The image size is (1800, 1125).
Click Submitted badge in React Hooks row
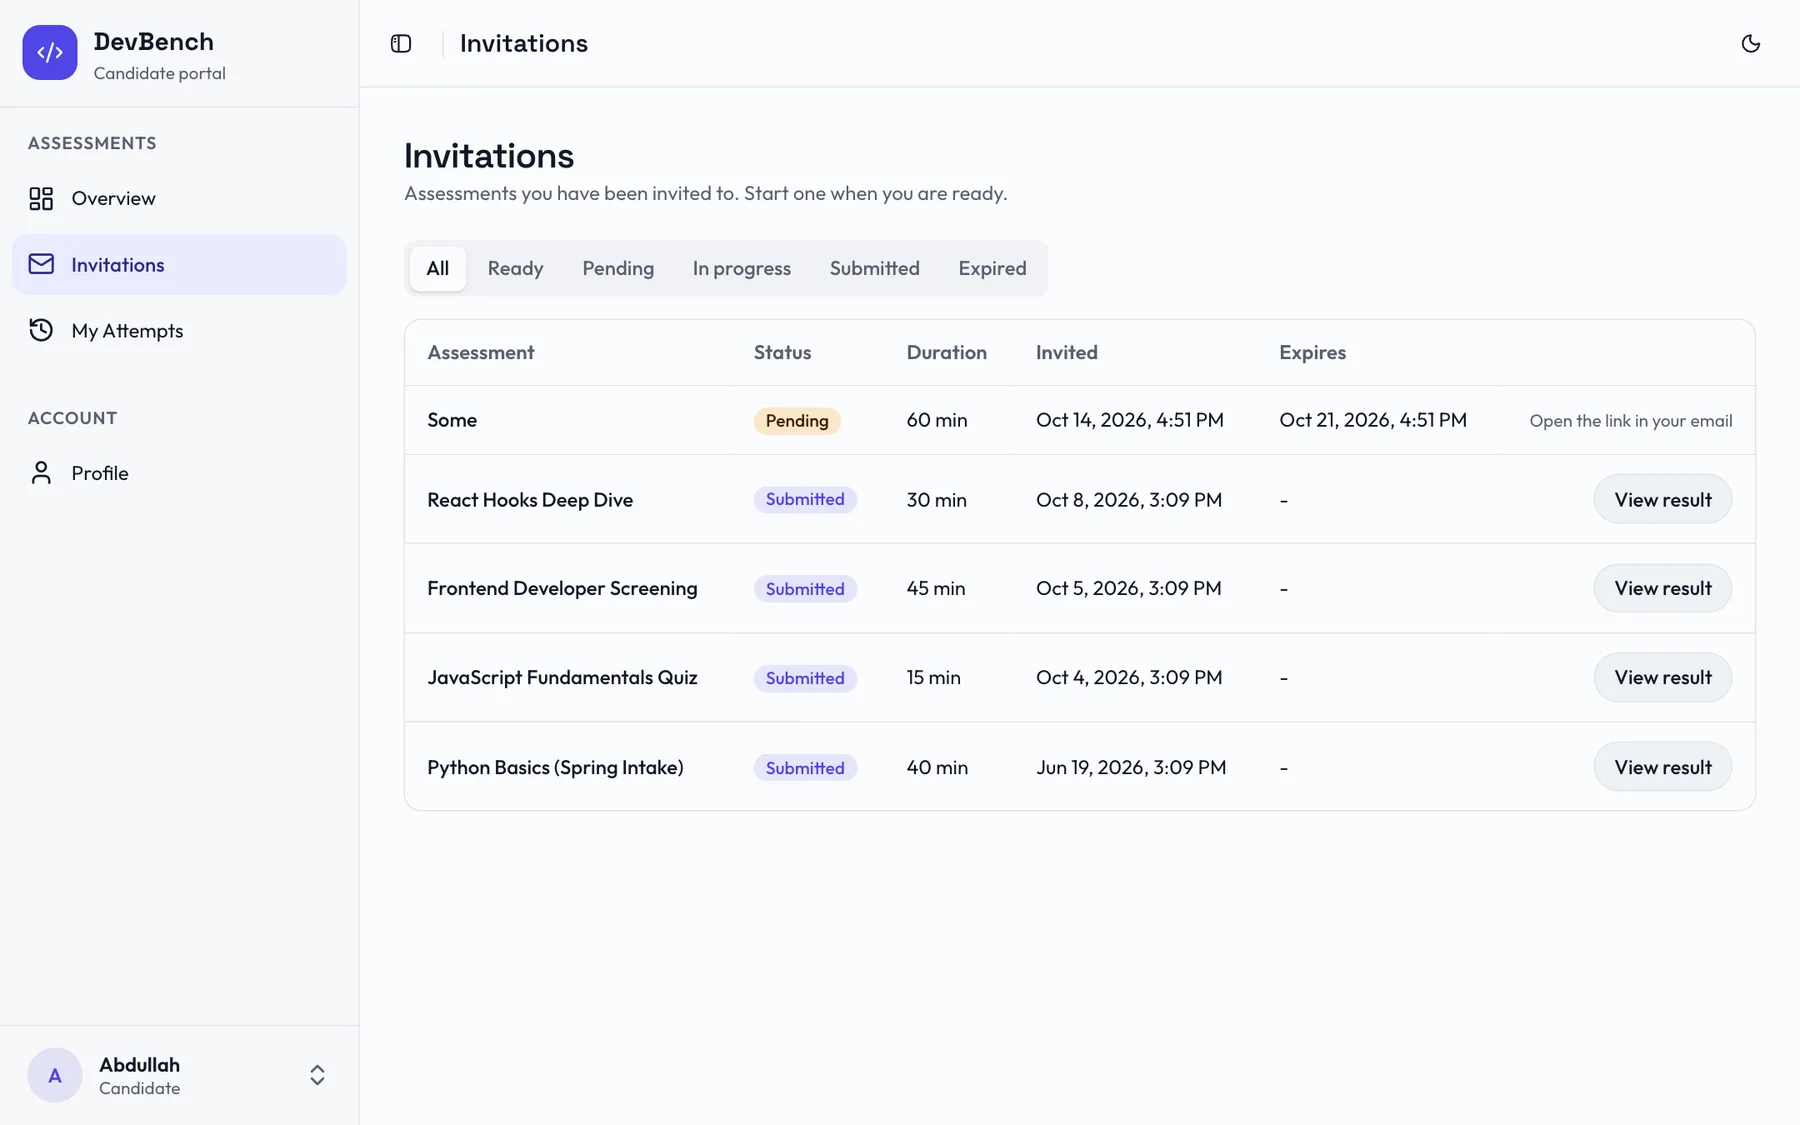click(x=805, y=499)
